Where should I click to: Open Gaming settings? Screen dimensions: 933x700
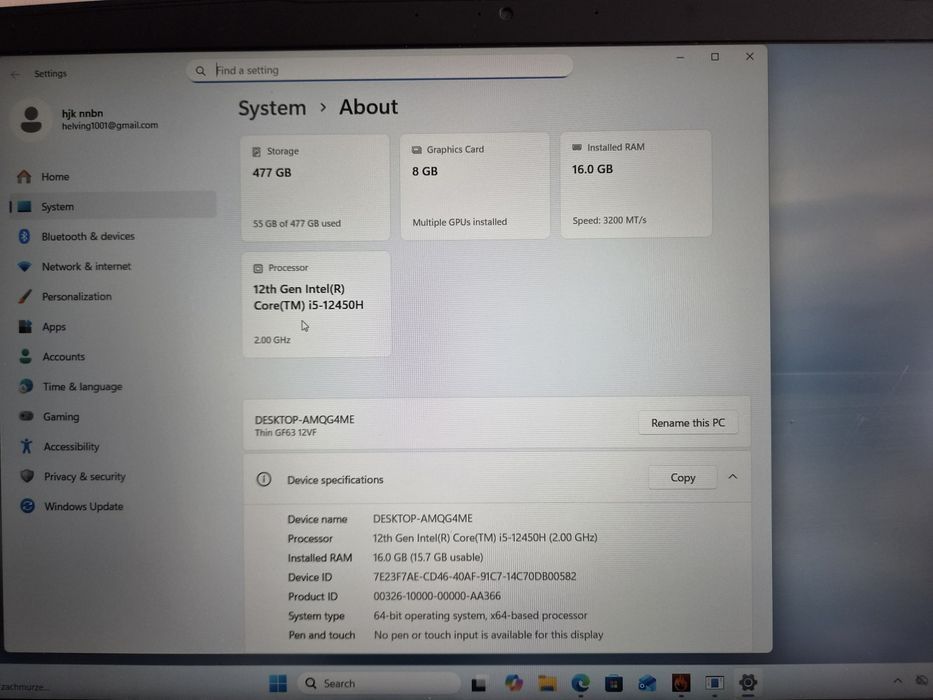tap(113, 417)
